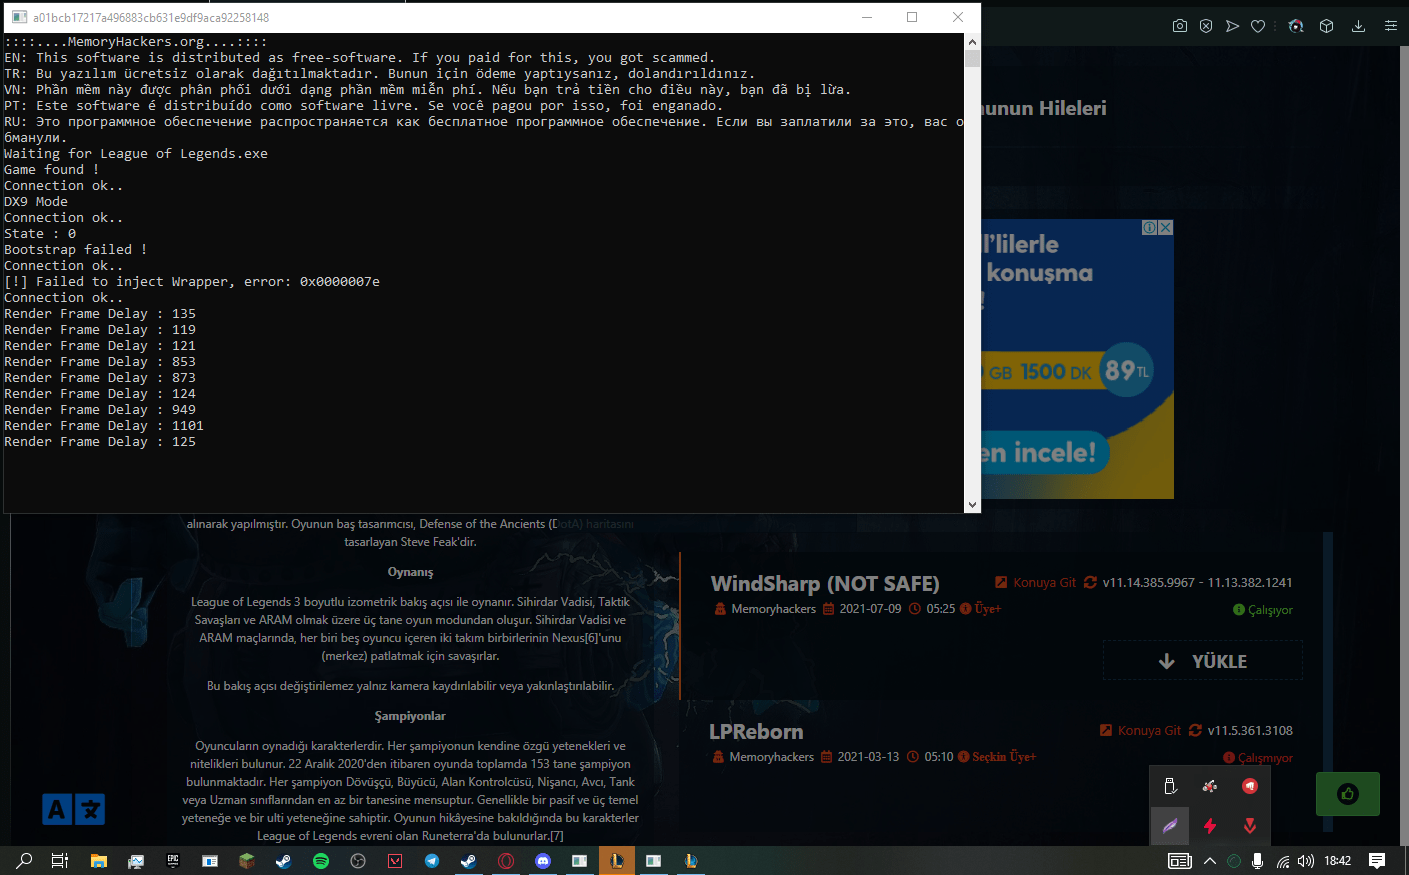The width and height of the screenshot is (1409, 875).
Task: Click the highlighted League of Legends taskbar icon
Action: [617, 861]
